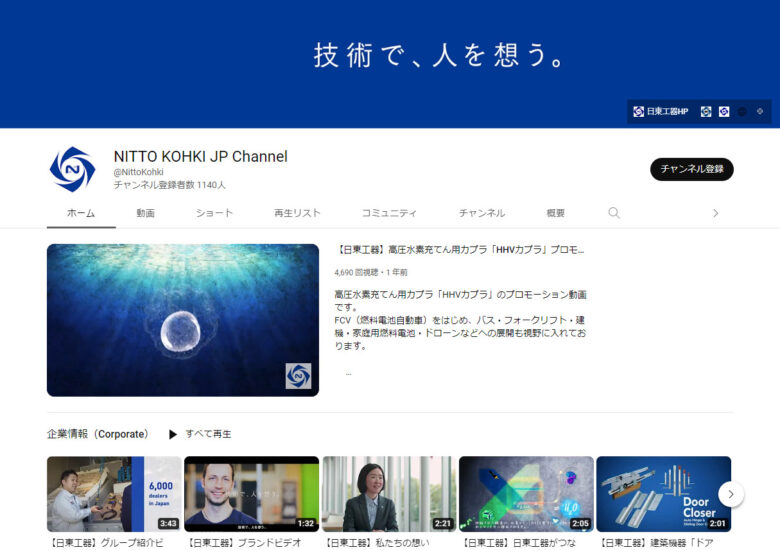Click the banner link icon with red center
Image resolution: width=780 pixels, height=550 pixels.
pyautogui.click(x=706, y=111)
